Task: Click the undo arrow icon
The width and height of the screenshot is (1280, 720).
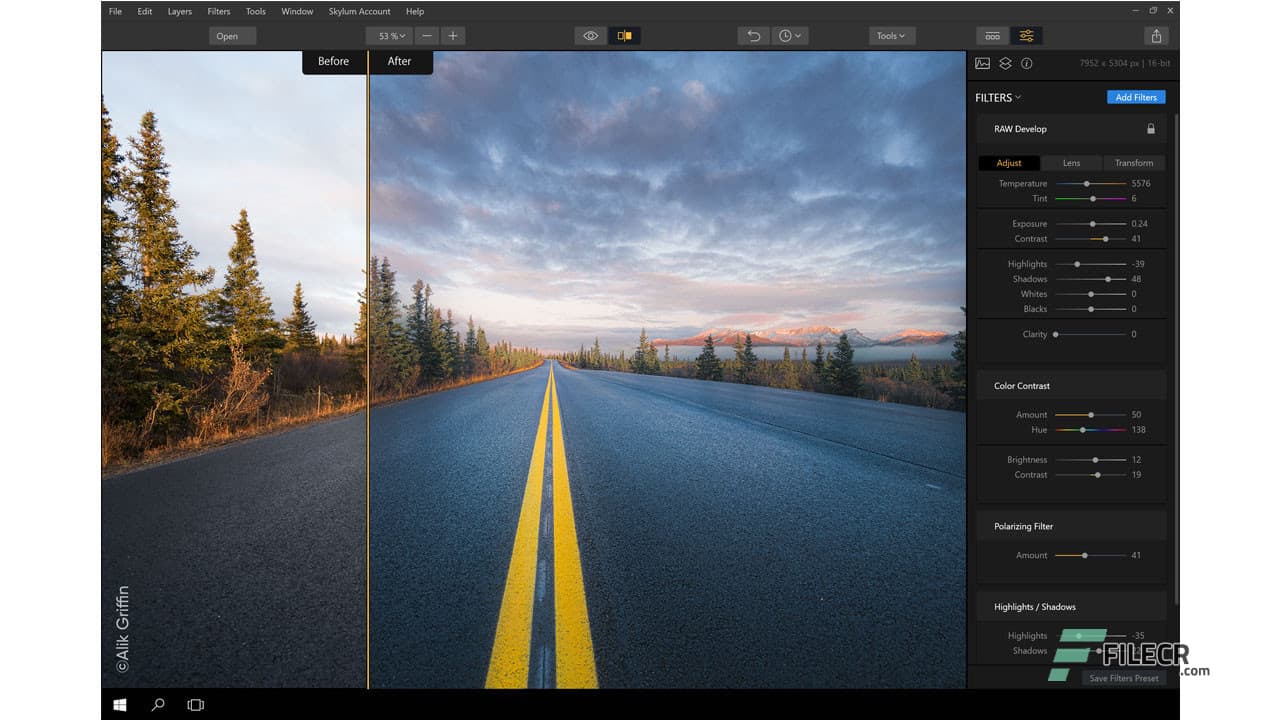Action: [753, 35]
